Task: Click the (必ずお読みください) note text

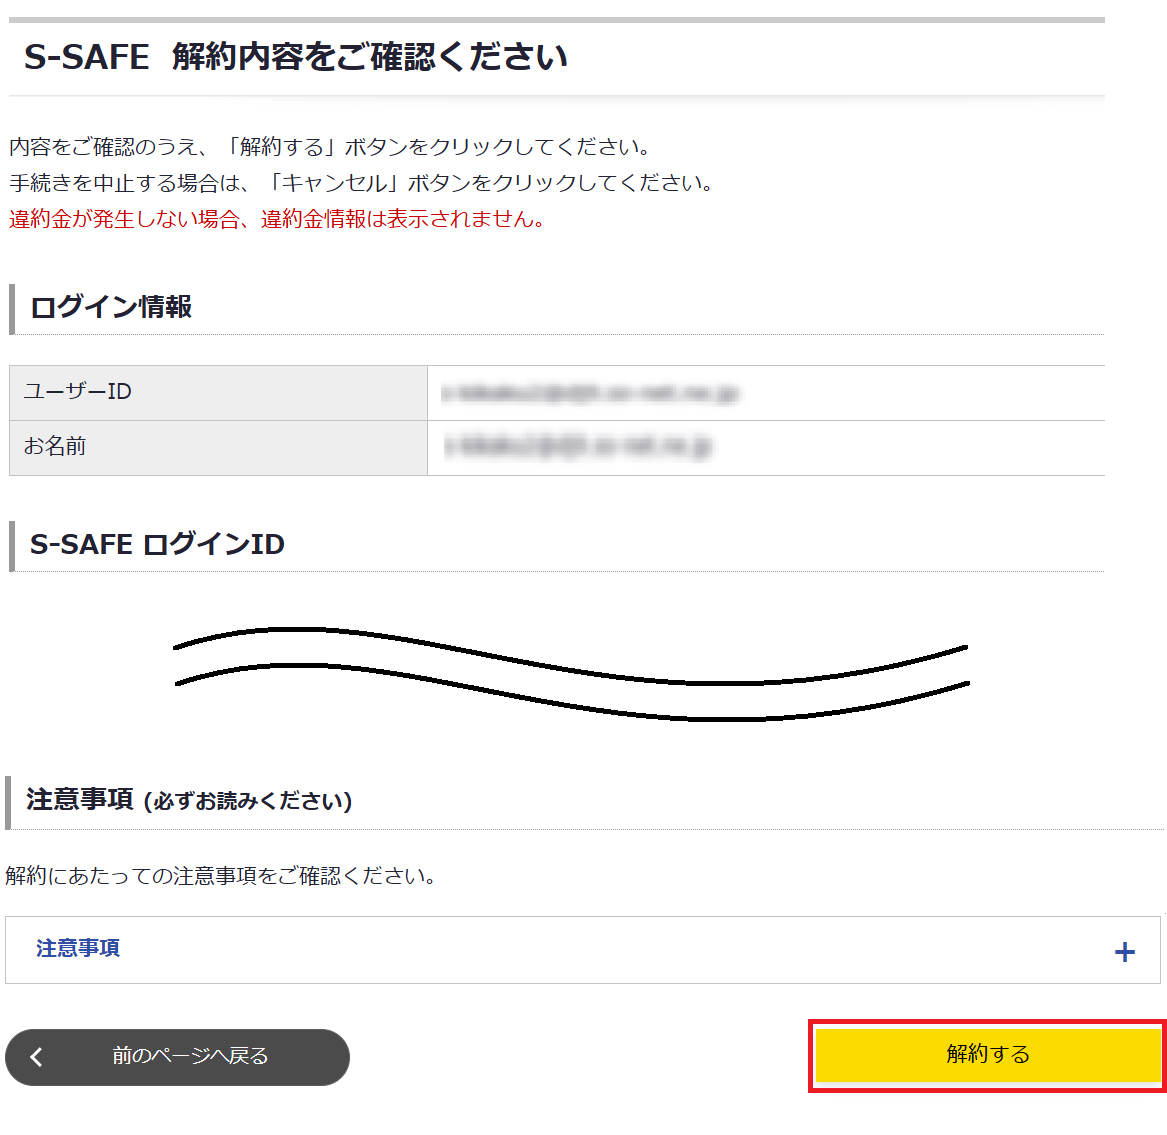Action: click(248, 802)
